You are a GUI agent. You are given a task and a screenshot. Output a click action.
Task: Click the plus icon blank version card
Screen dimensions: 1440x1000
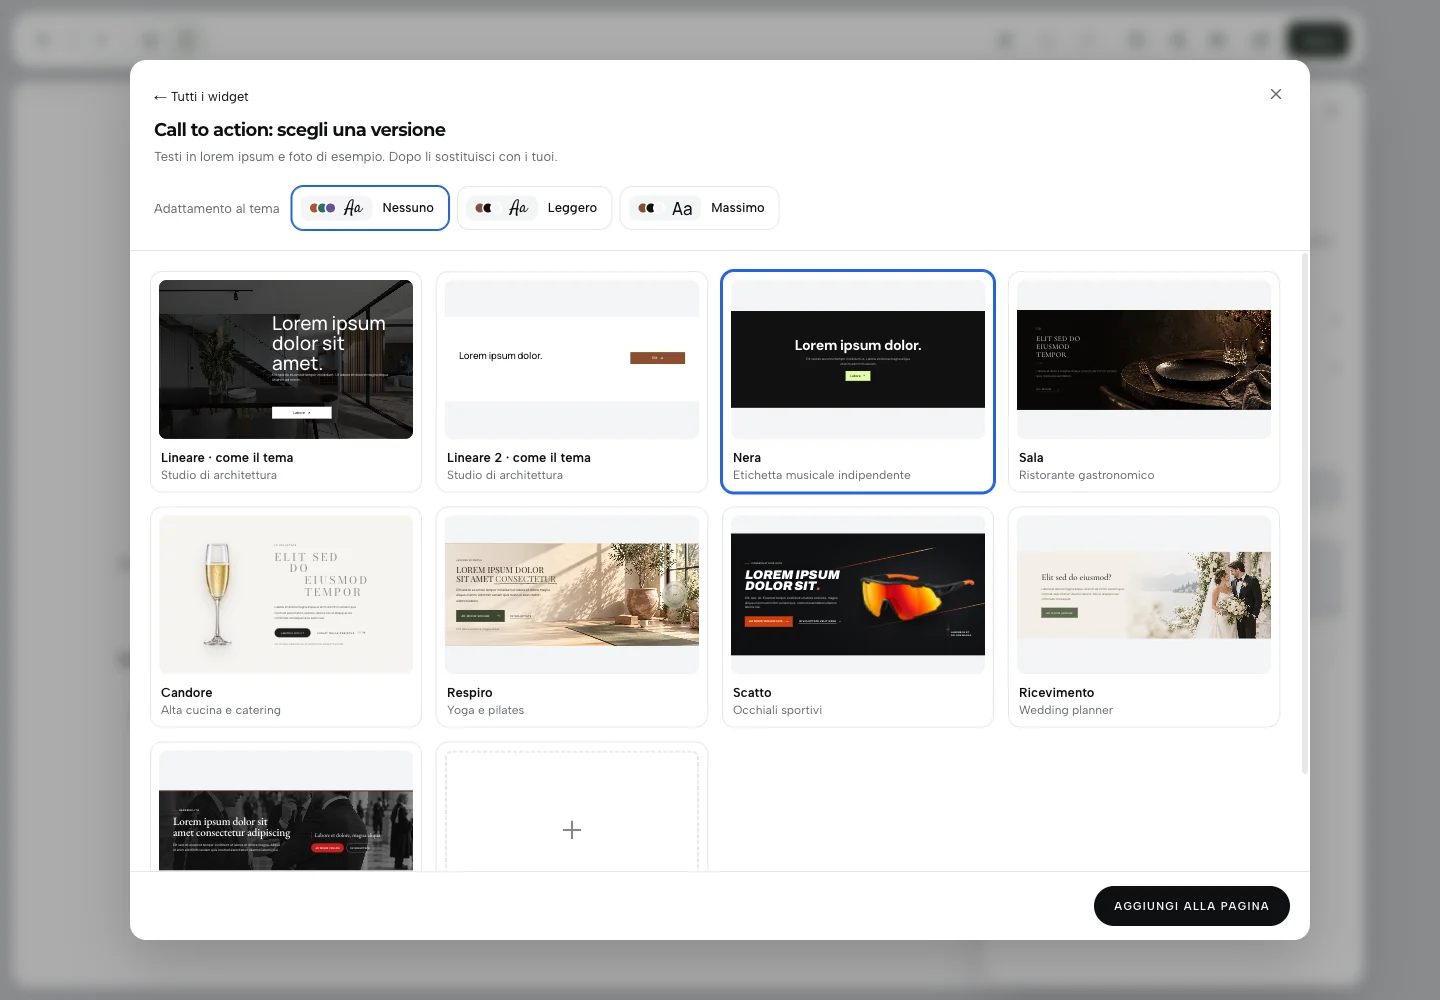[x=572, y=830]
